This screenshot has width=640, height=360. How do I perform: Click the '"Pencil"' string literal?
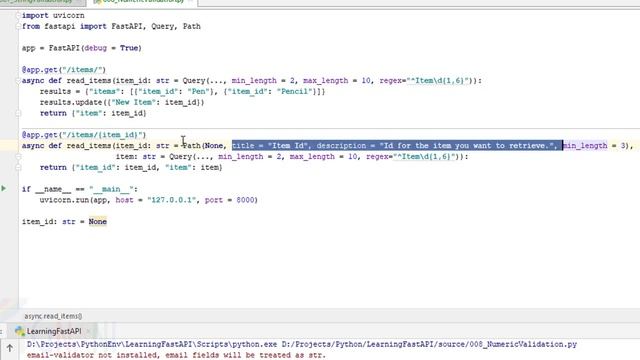pos(294,91)
